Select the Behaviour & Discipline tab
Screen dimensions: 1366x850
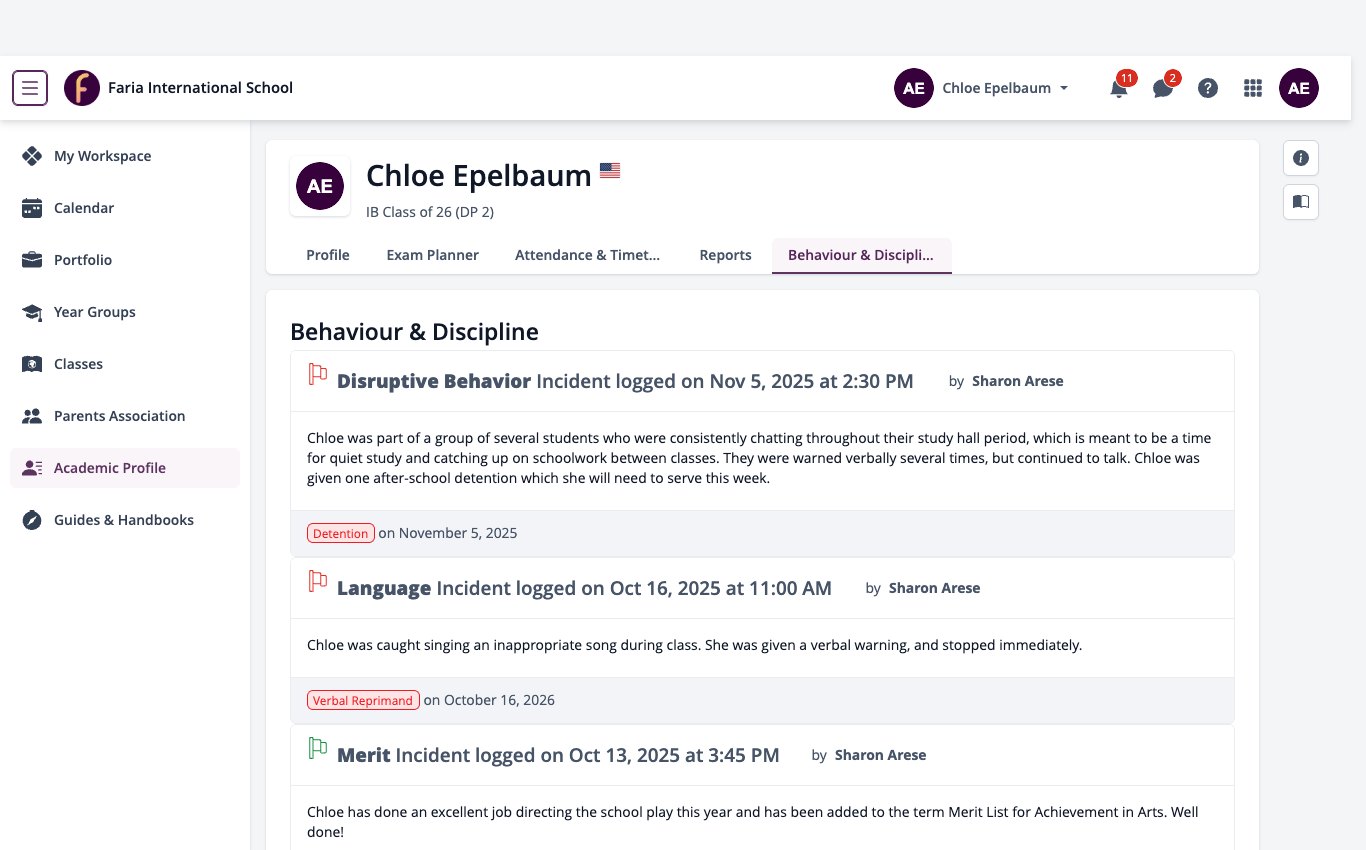[x=861, y=255]
